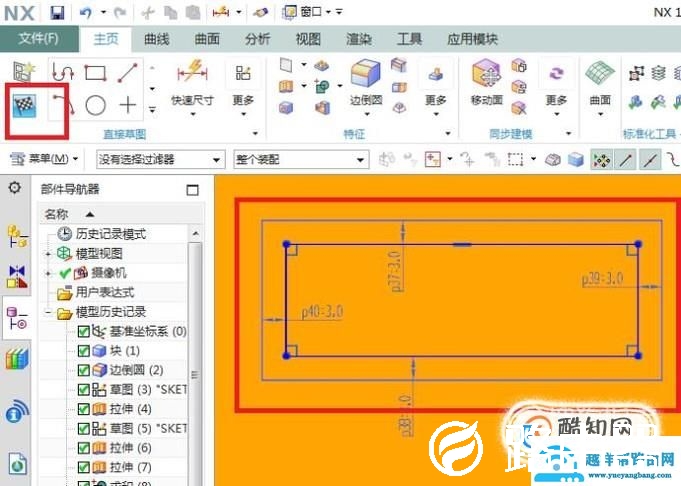Switch to the 曲线 tab
The width and height of the screenshot is (681, 486).
[156, 40]
